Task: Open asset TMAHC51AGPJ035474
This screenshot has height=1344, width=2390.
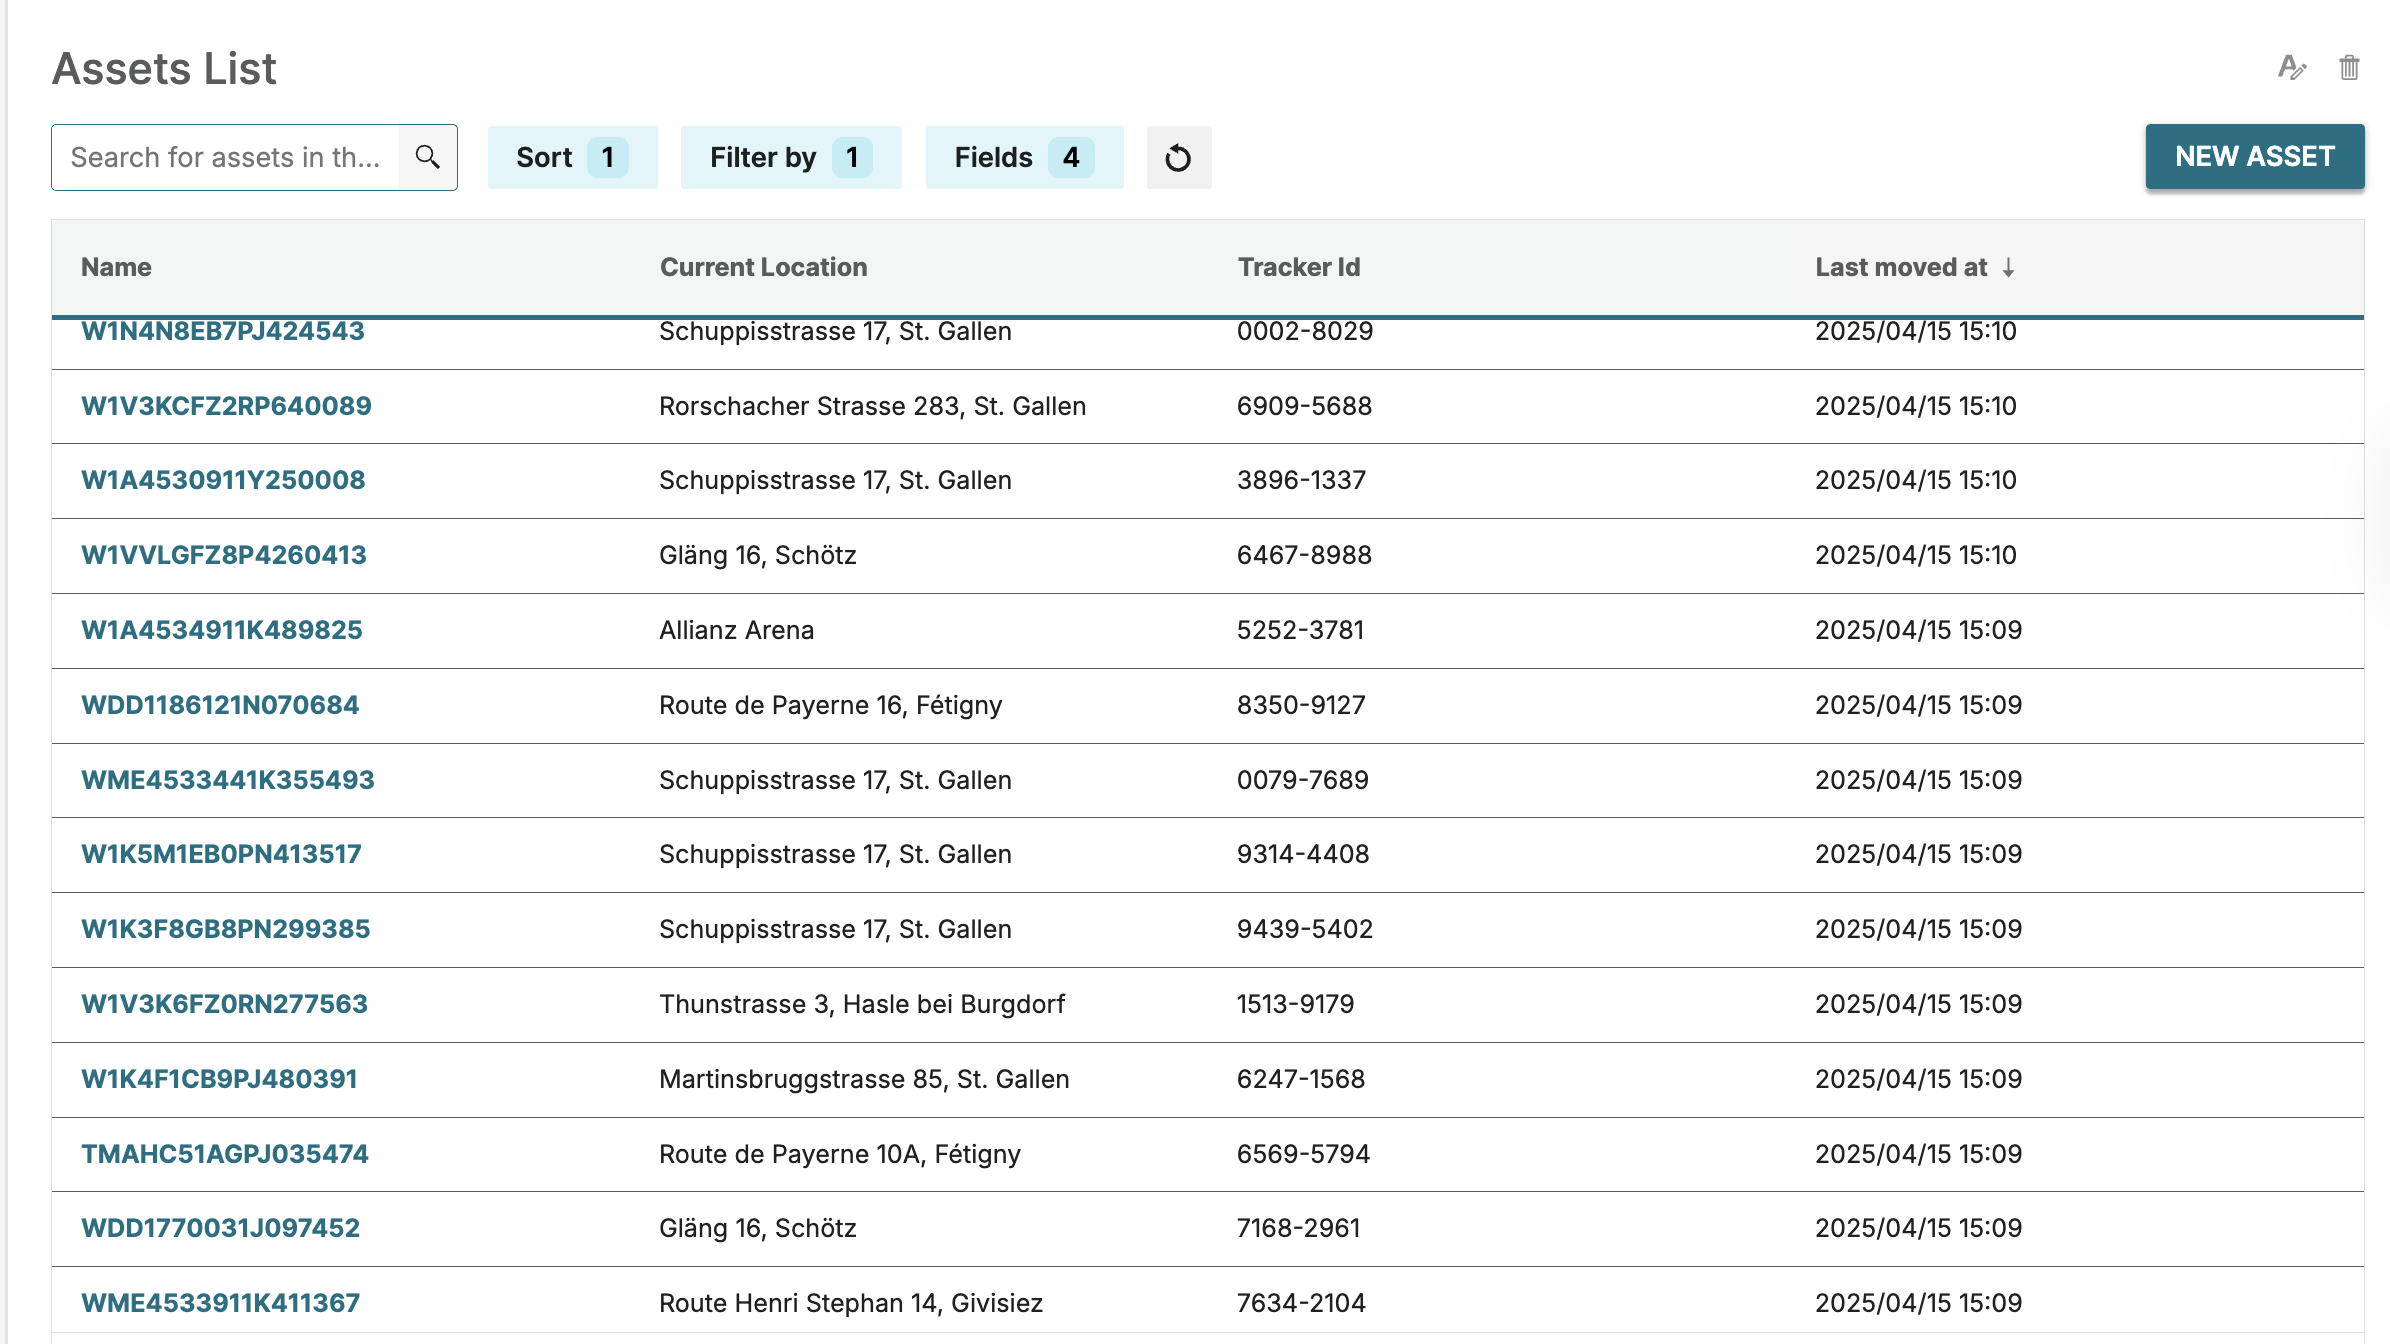Action: [x=224, y=1153]
